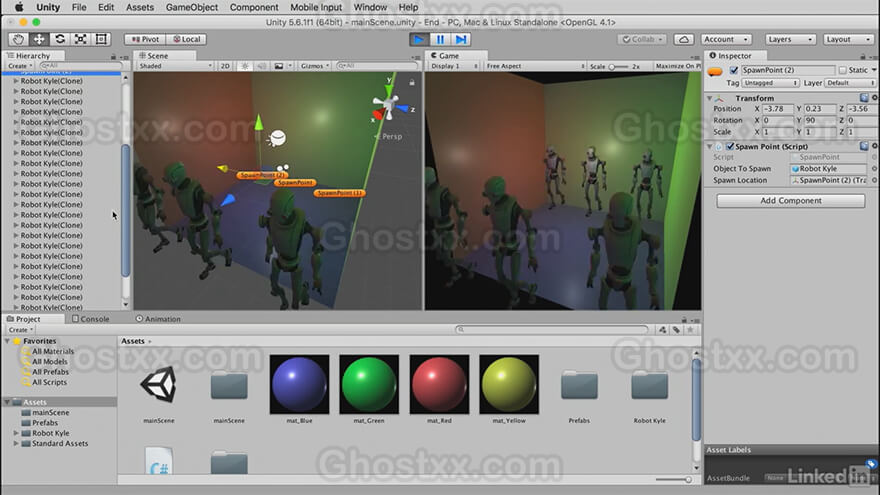880x495 pixels.
Task: Select the Move tool in toolbar
Action: [x=39, y=39]
